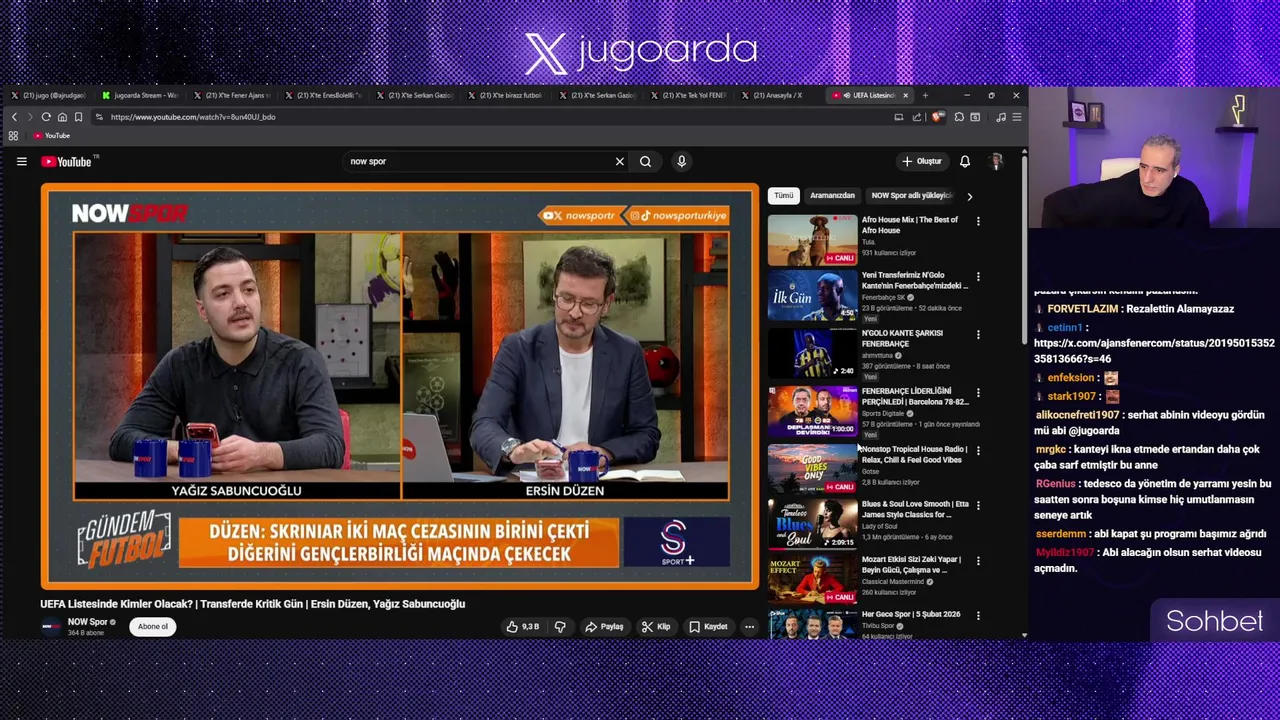Open options menu for Mozart Etkisi video

978,560
